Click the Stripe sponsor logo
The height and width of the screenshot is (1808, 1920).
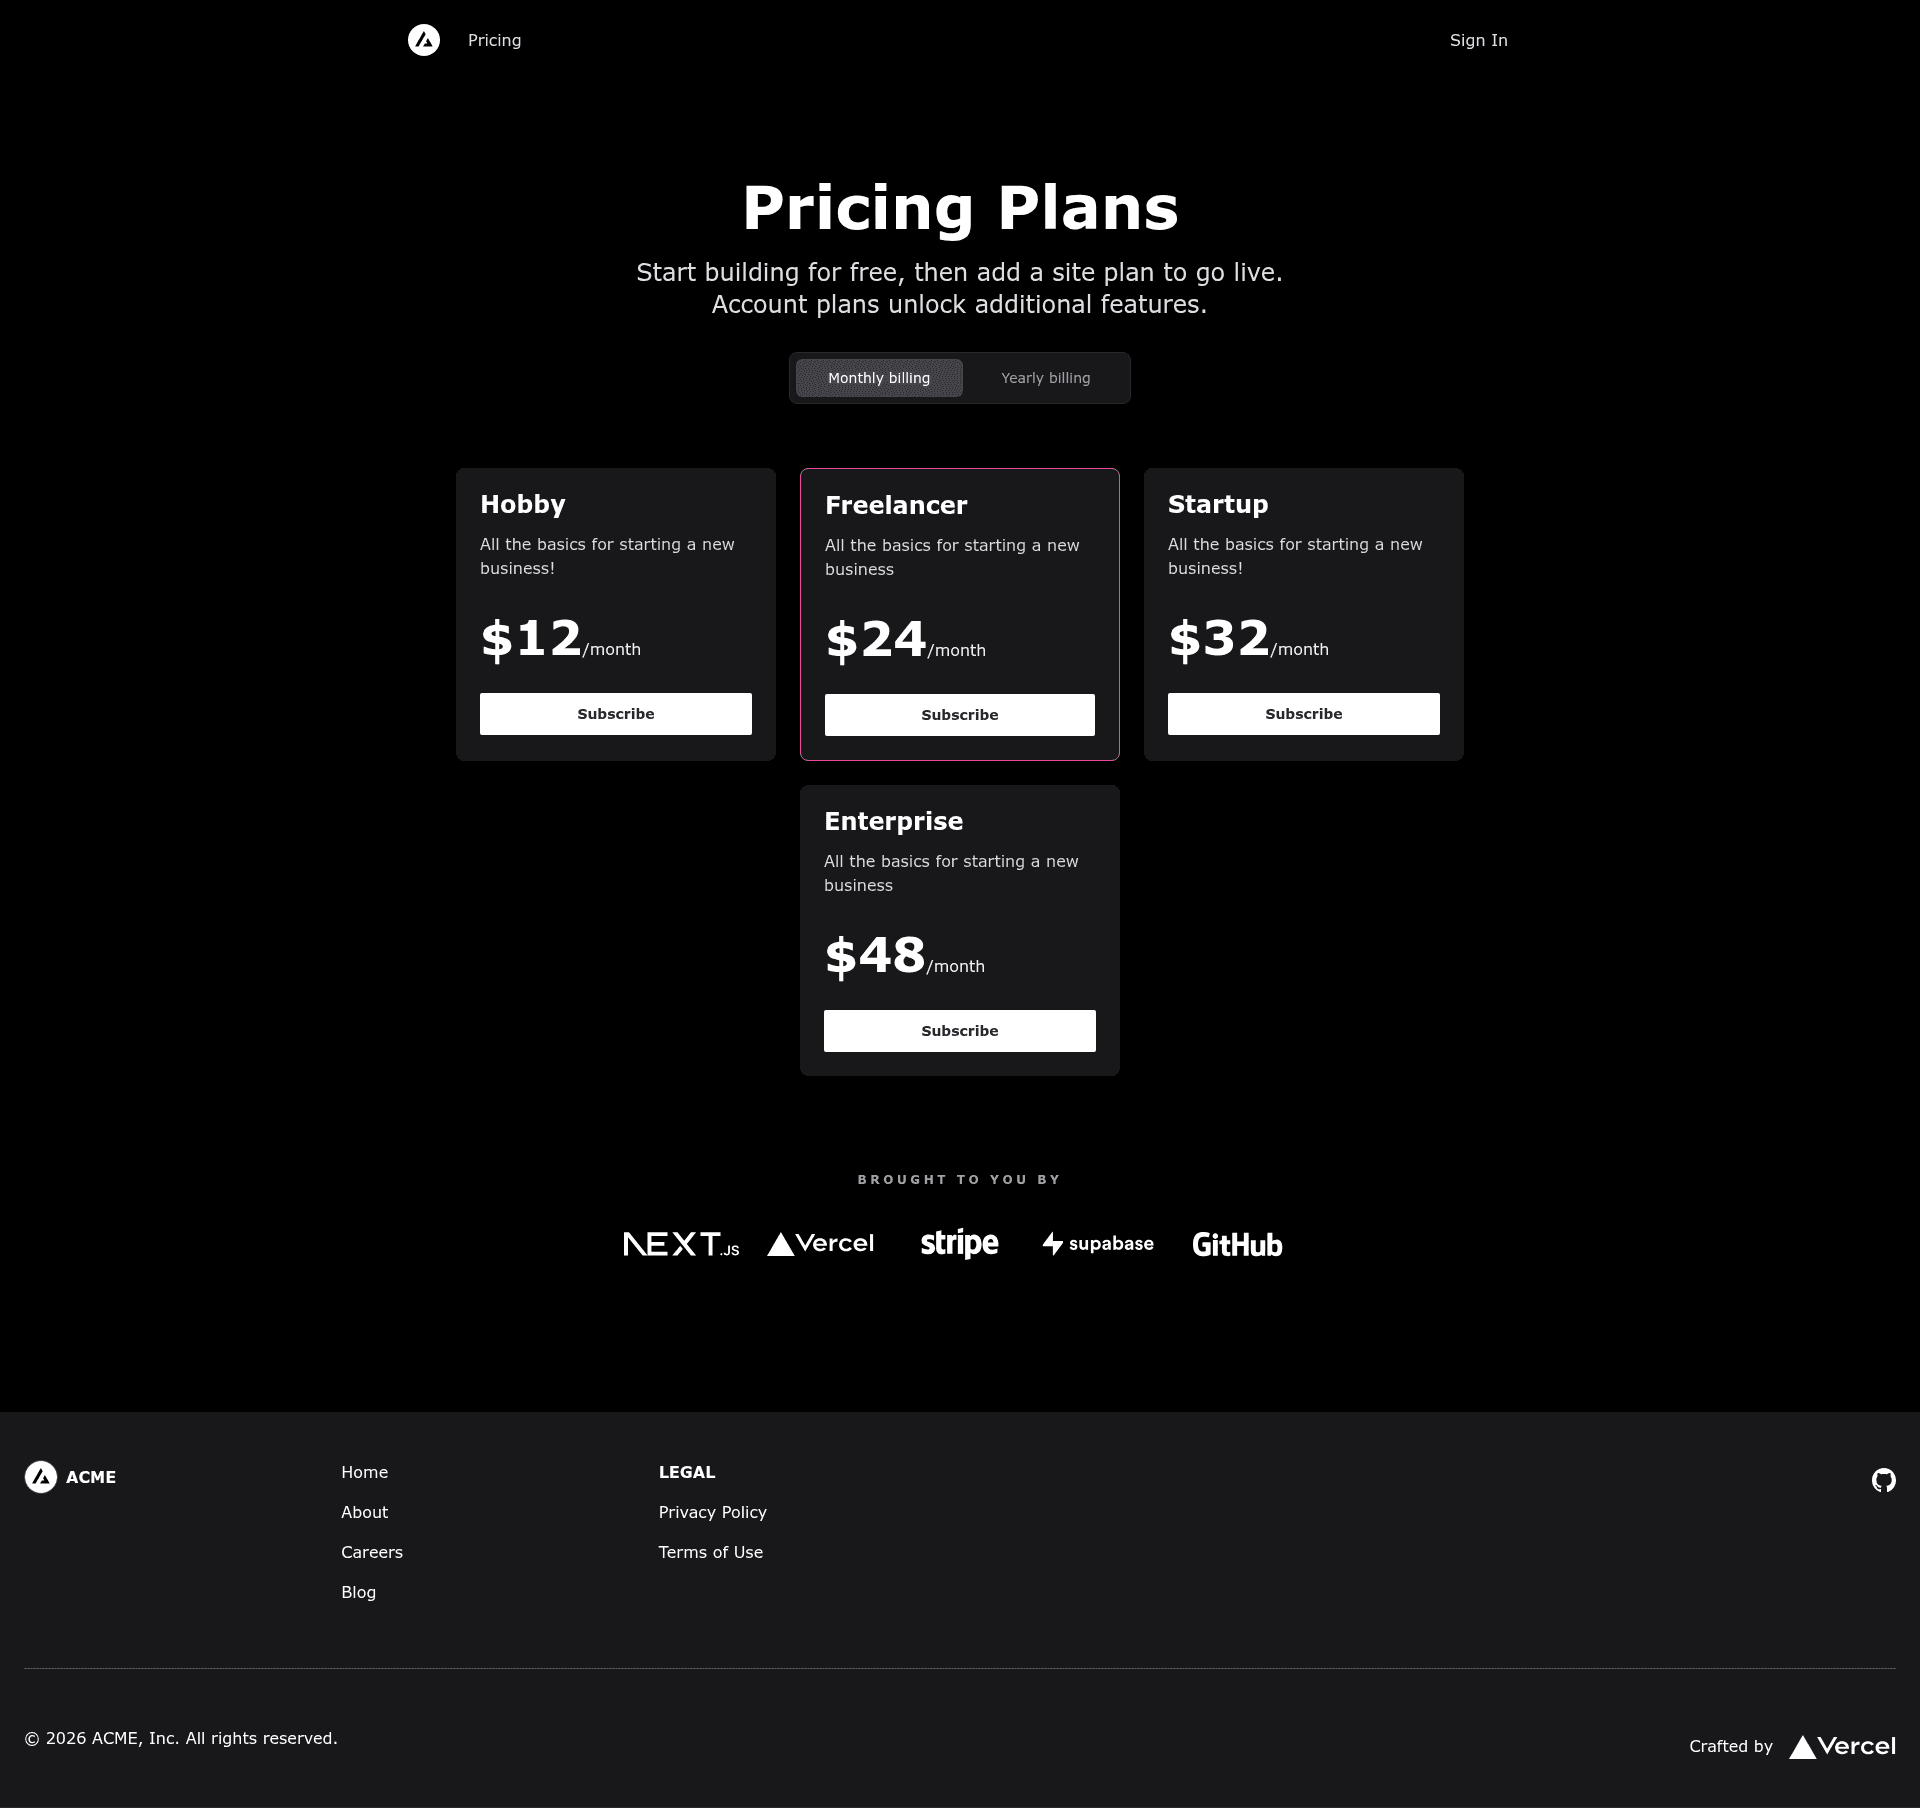[x=960, y=1244]
